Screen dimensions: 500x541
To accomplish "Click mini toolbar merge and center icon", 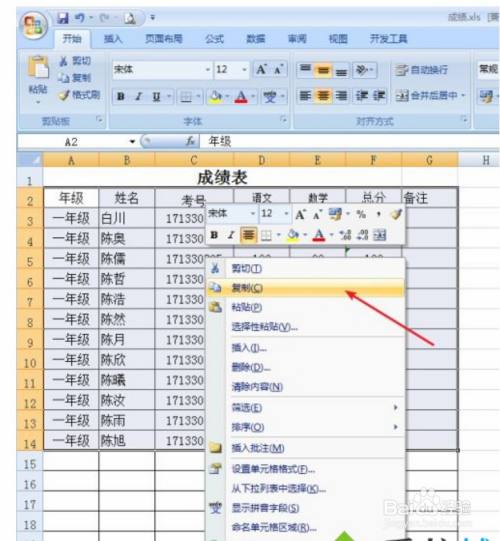I will pos(380,235).
